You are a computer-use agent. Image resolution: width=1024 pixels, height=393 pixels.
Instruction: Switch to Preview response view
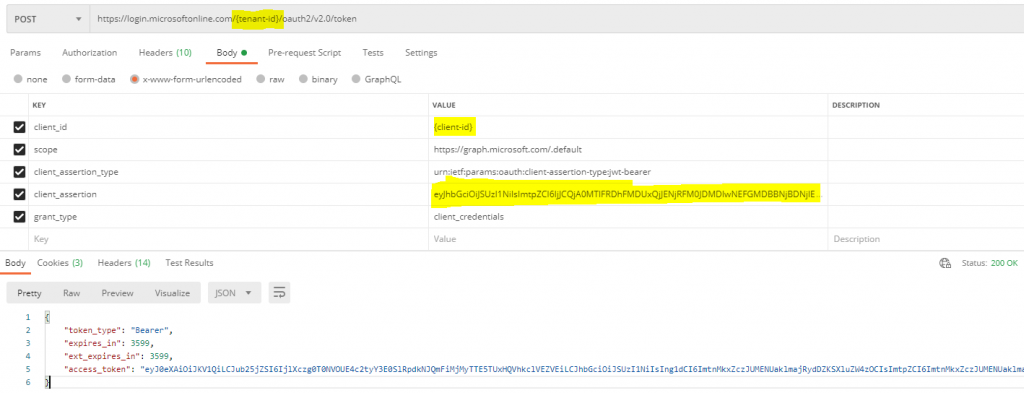tap(118, 293)
